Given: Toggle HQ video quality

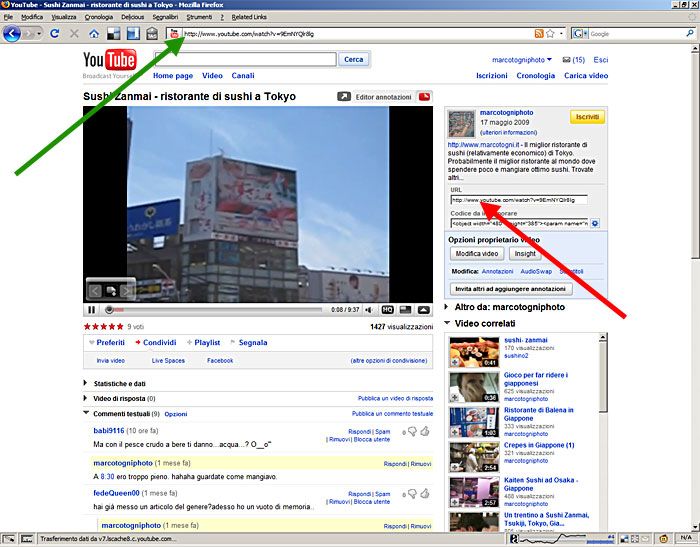Looking at the screenshot, I should pyautogui.click(x=387, y=309).
